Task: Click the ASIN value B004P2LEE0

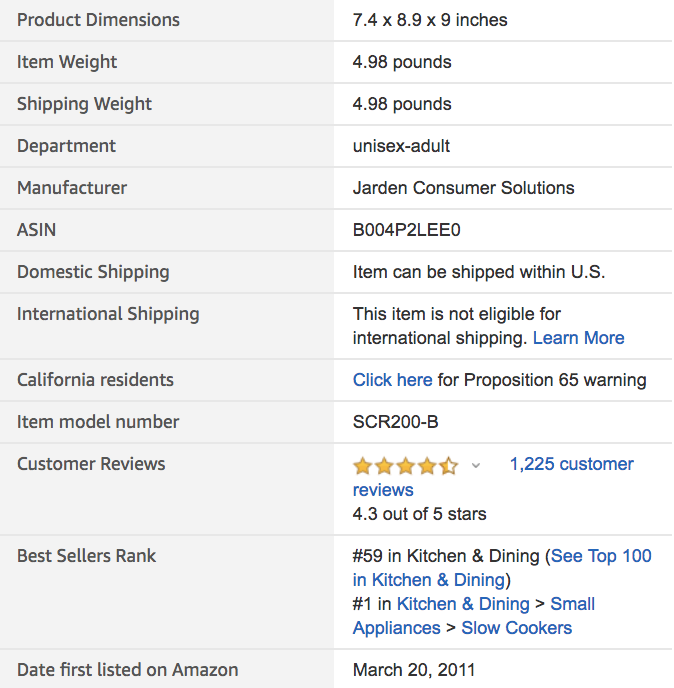Action: [406, 230]
